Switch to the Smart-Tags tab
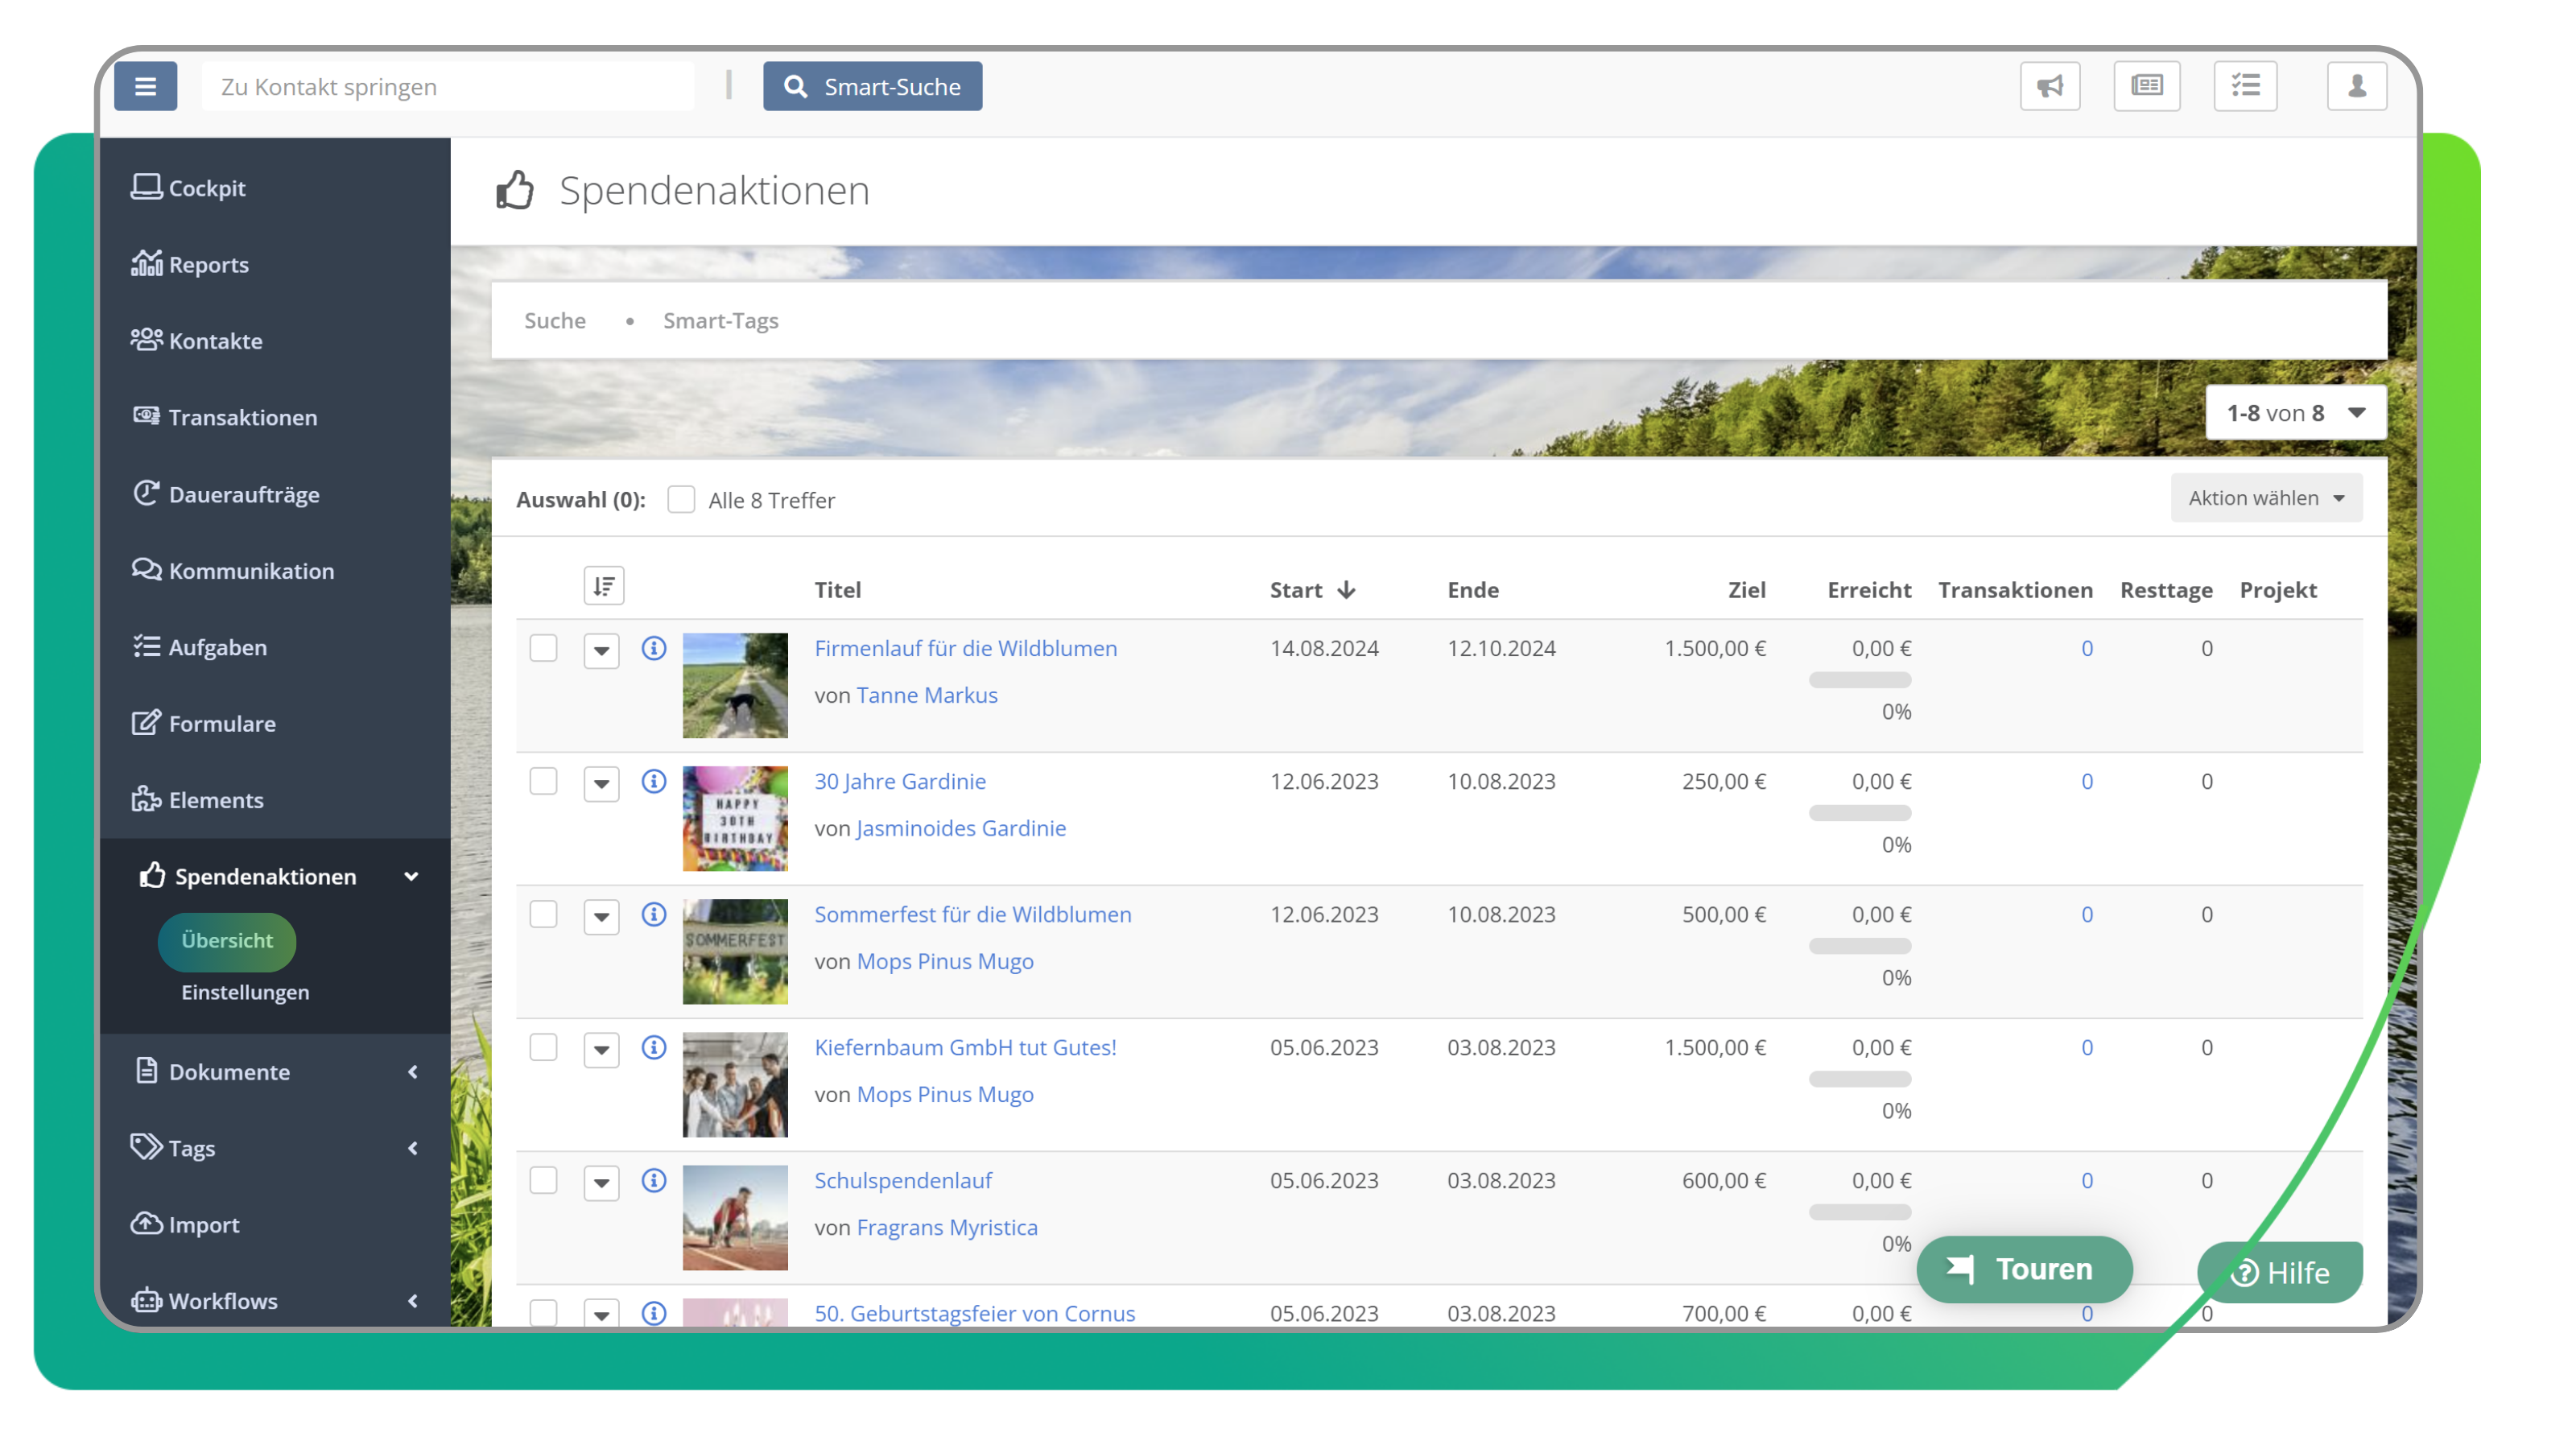The image size is (2576, 1449). [720, 321]
